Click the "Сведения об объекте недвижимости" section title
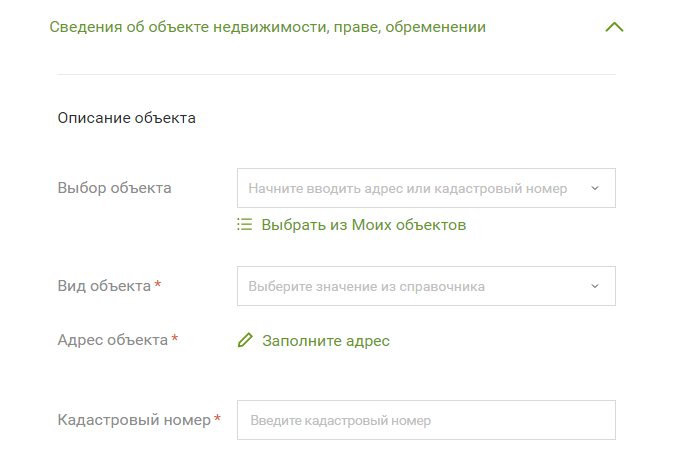The width and height of the screenshot is (679, 473). 268,28
